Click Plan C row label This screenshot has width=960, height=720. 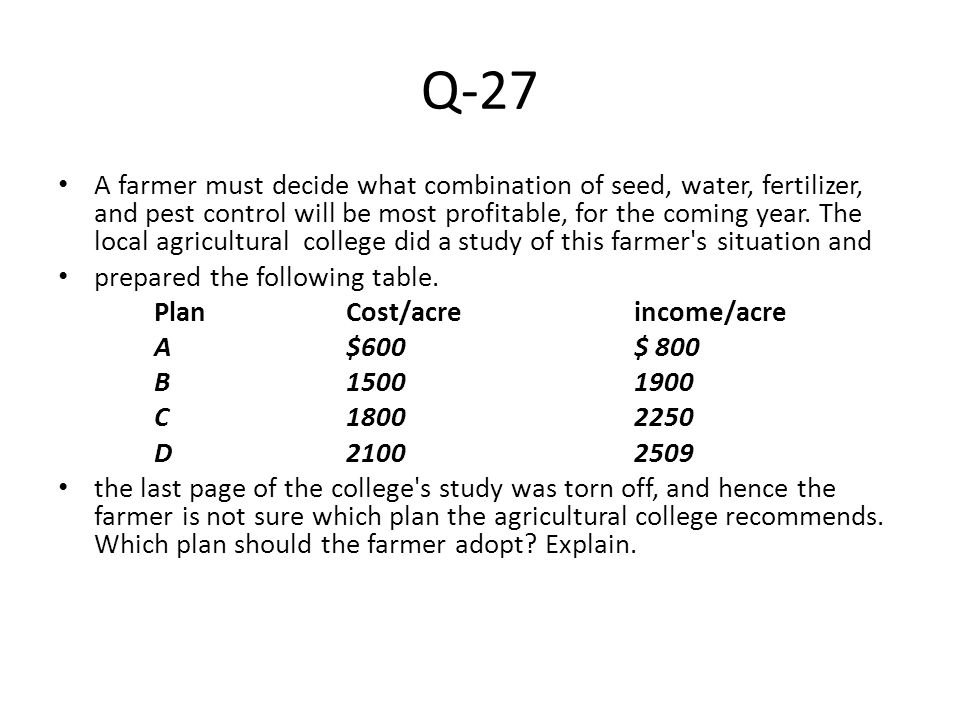pos(162,418)
